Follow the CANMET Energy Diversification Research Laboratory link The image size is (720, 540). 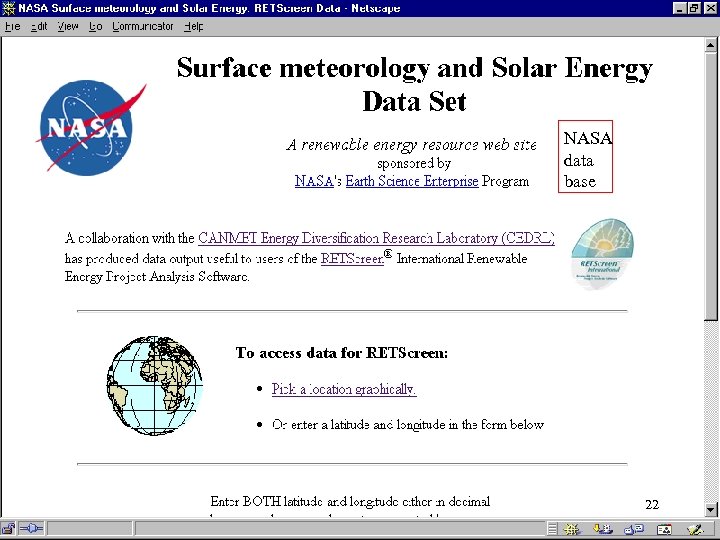pos(376,238)
